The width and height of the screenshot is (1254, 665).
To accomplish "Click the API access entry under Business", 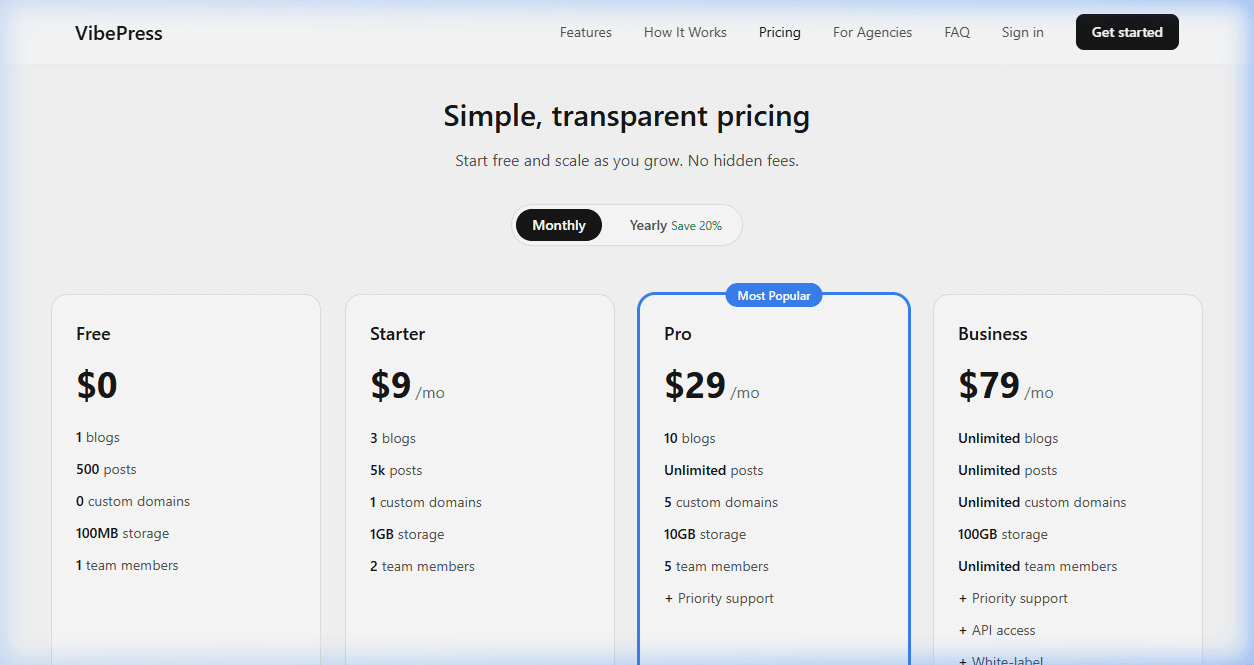I will pos(996,630).
